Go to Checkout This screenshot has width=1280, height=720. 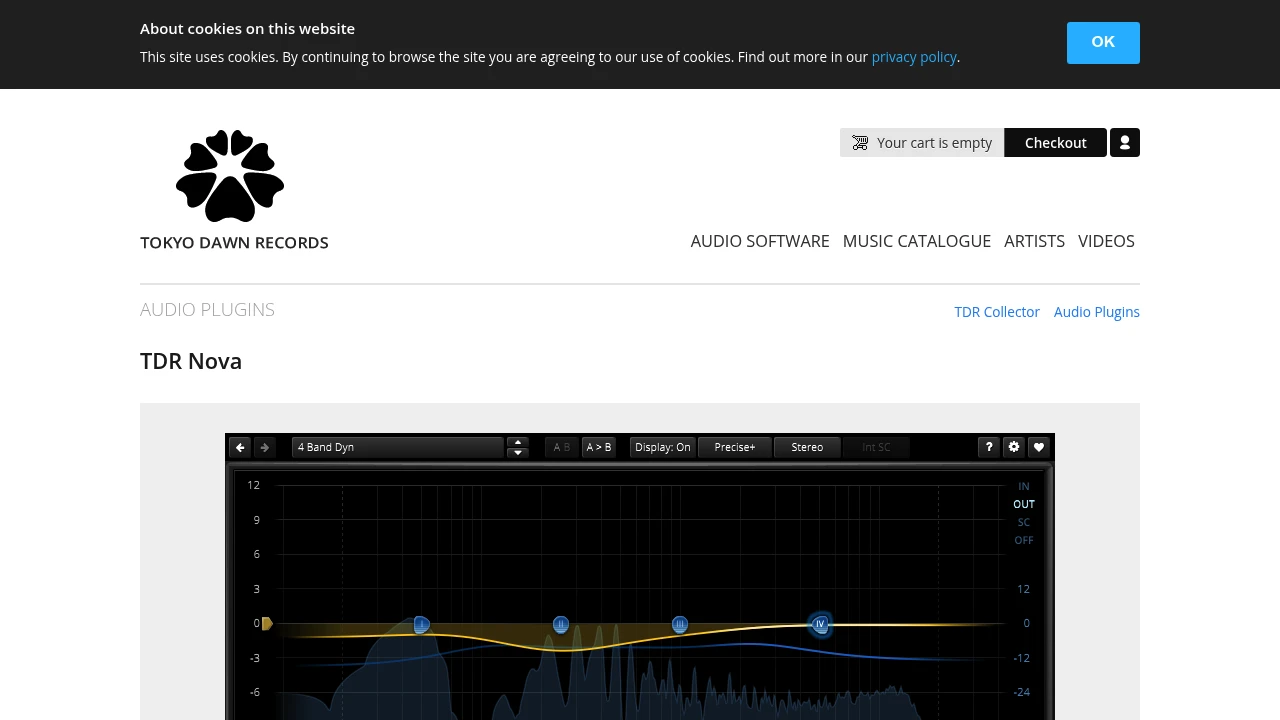1055,143
